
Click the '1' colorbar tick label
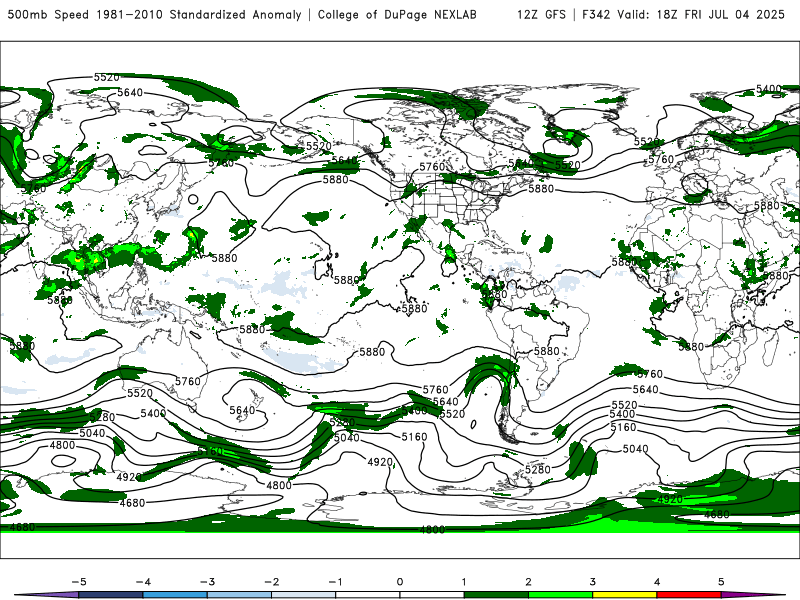coord(464,582)
